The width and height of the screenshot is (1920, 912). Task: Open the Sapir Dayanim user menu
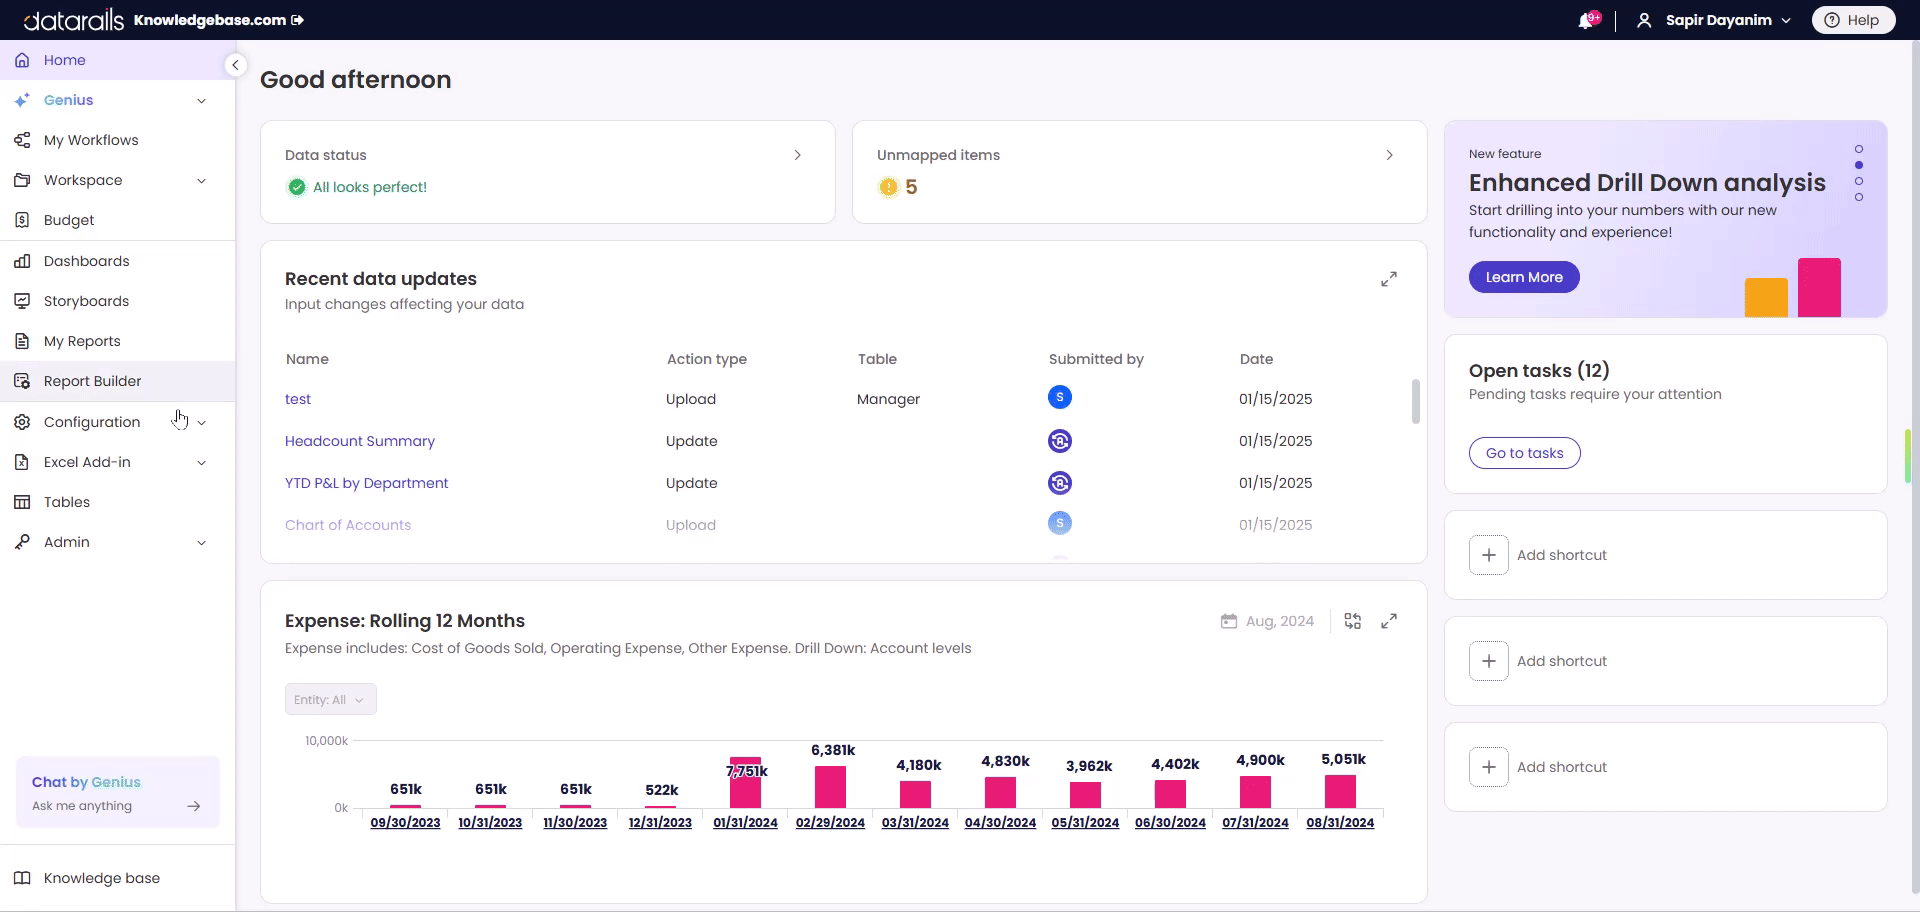click(1714, 20)
